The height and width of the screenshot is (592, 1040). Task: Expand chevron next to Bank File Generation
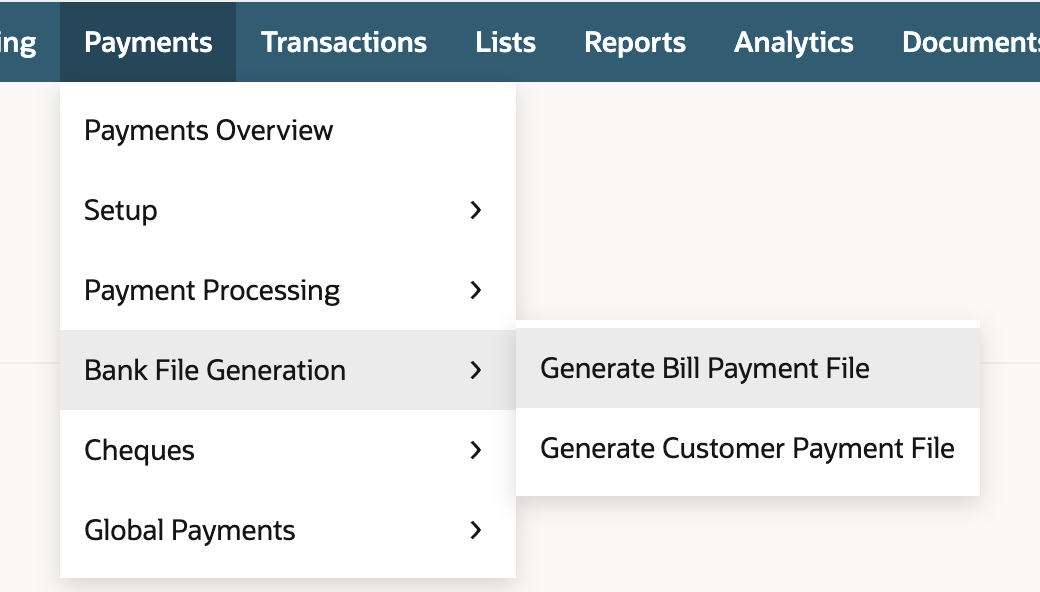476,370
